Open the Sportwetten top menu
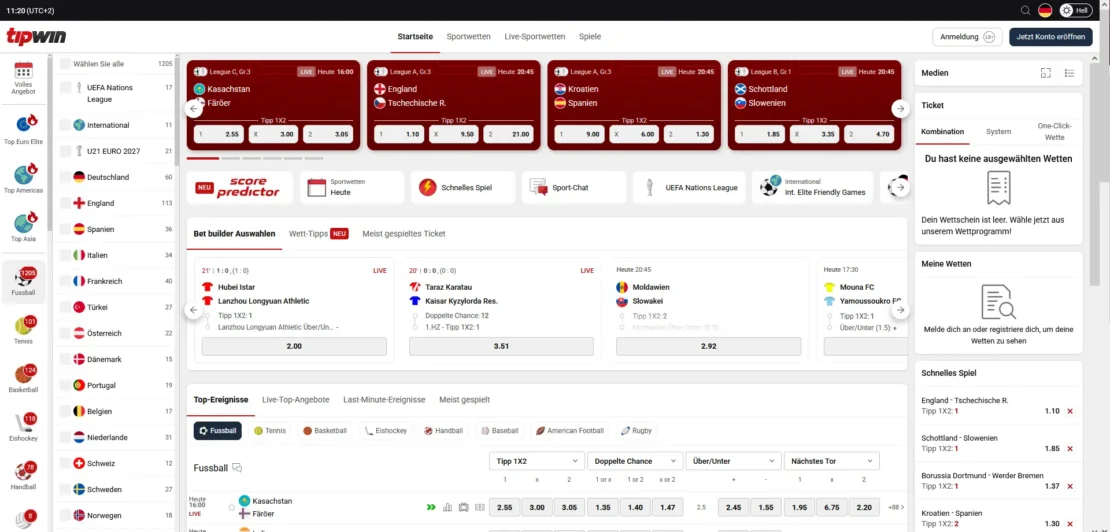This screenshot has height=532, width=1110. point(469,37)
